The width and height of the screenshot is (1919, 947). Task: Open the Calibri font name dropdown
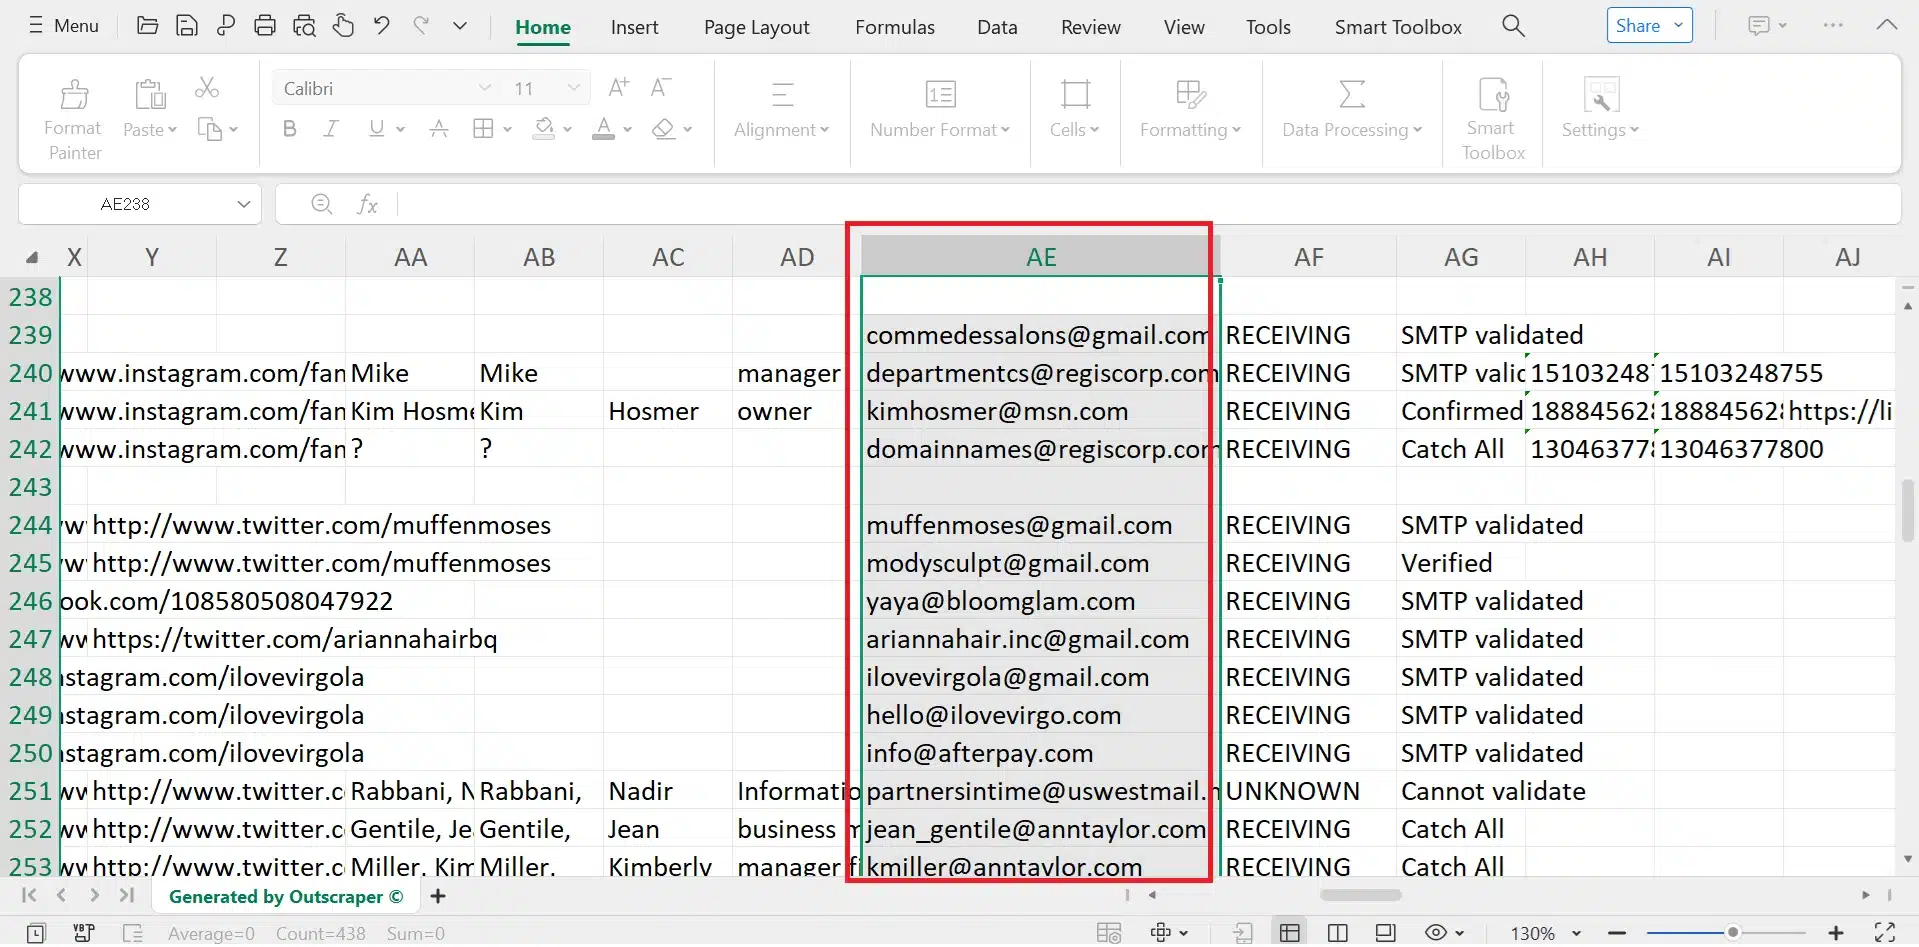[x=484, y=88]
